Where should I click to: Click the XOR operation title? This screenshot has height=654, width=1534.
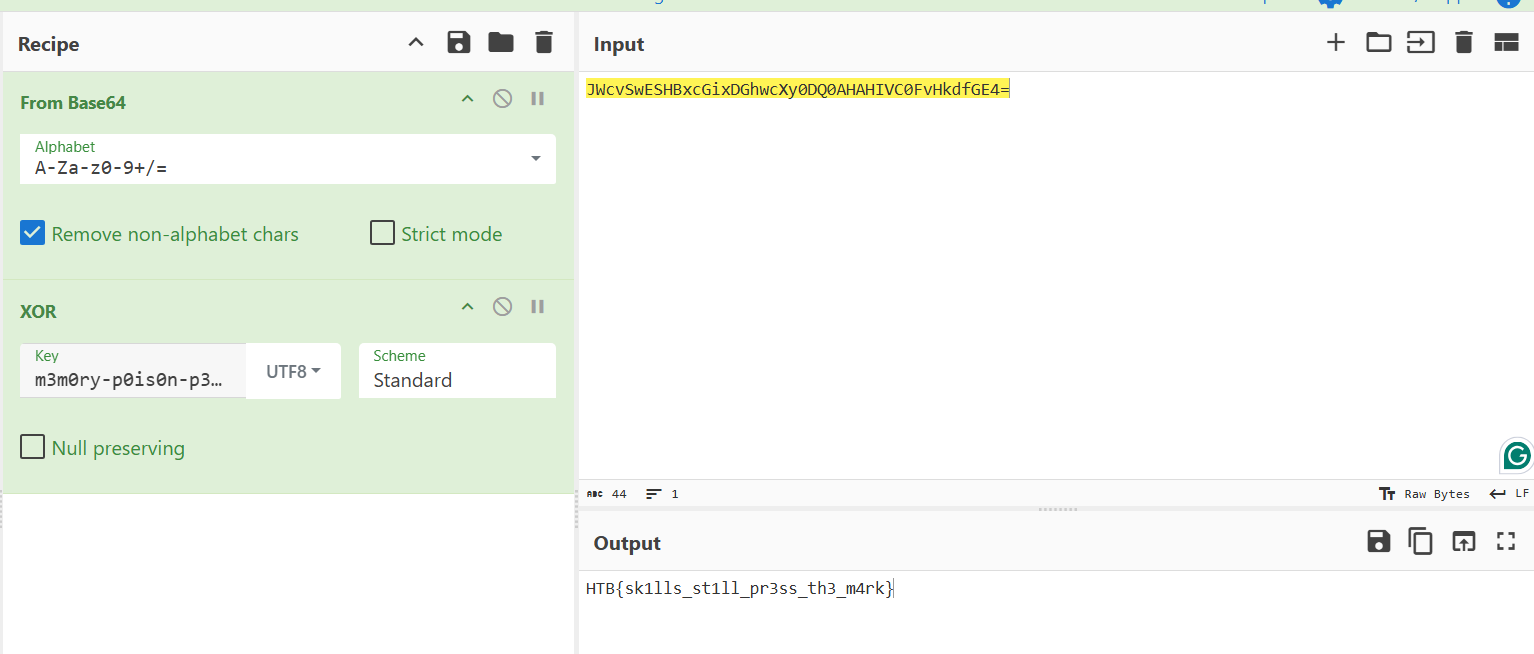pyautogui.click(x=39, y=312)
